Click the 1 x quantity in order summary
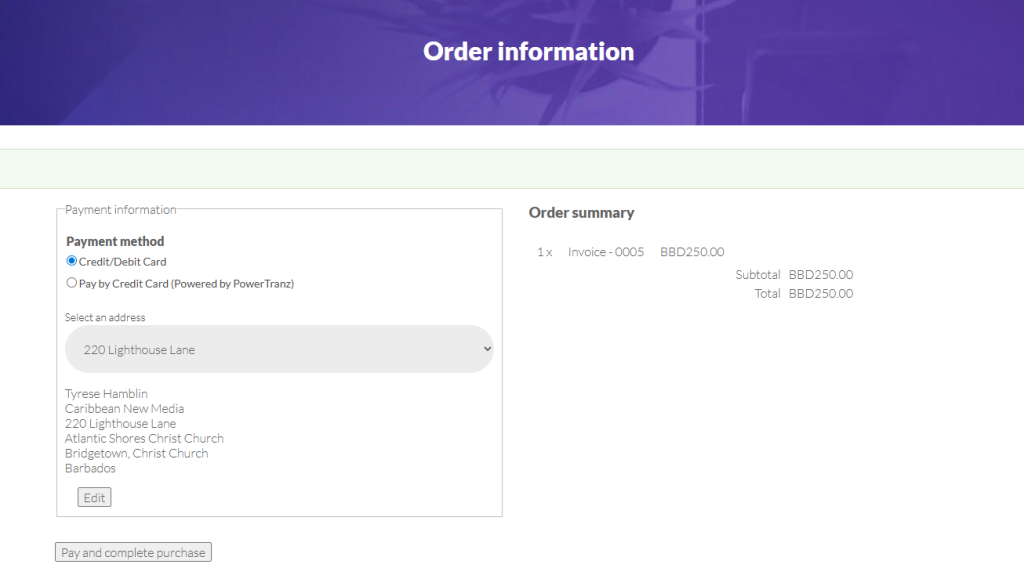 click(x=544, y=252)
